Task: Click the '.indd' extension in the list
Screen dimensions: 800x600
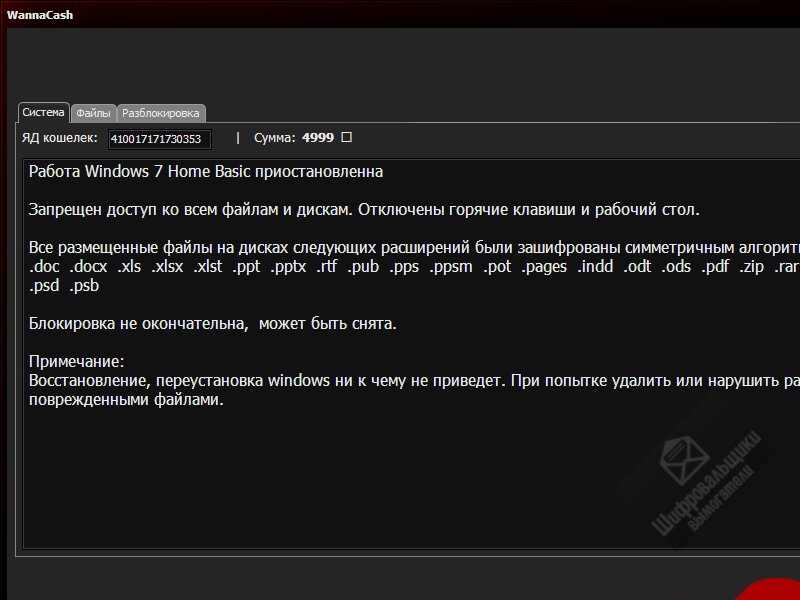Action: point(595,267)
